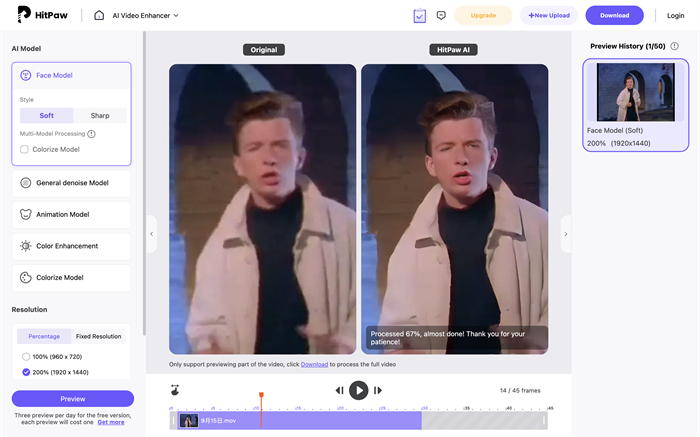Open the Face Model (Soft) history thumbnail
Screen dimensions: 700x437
[636, 93]
